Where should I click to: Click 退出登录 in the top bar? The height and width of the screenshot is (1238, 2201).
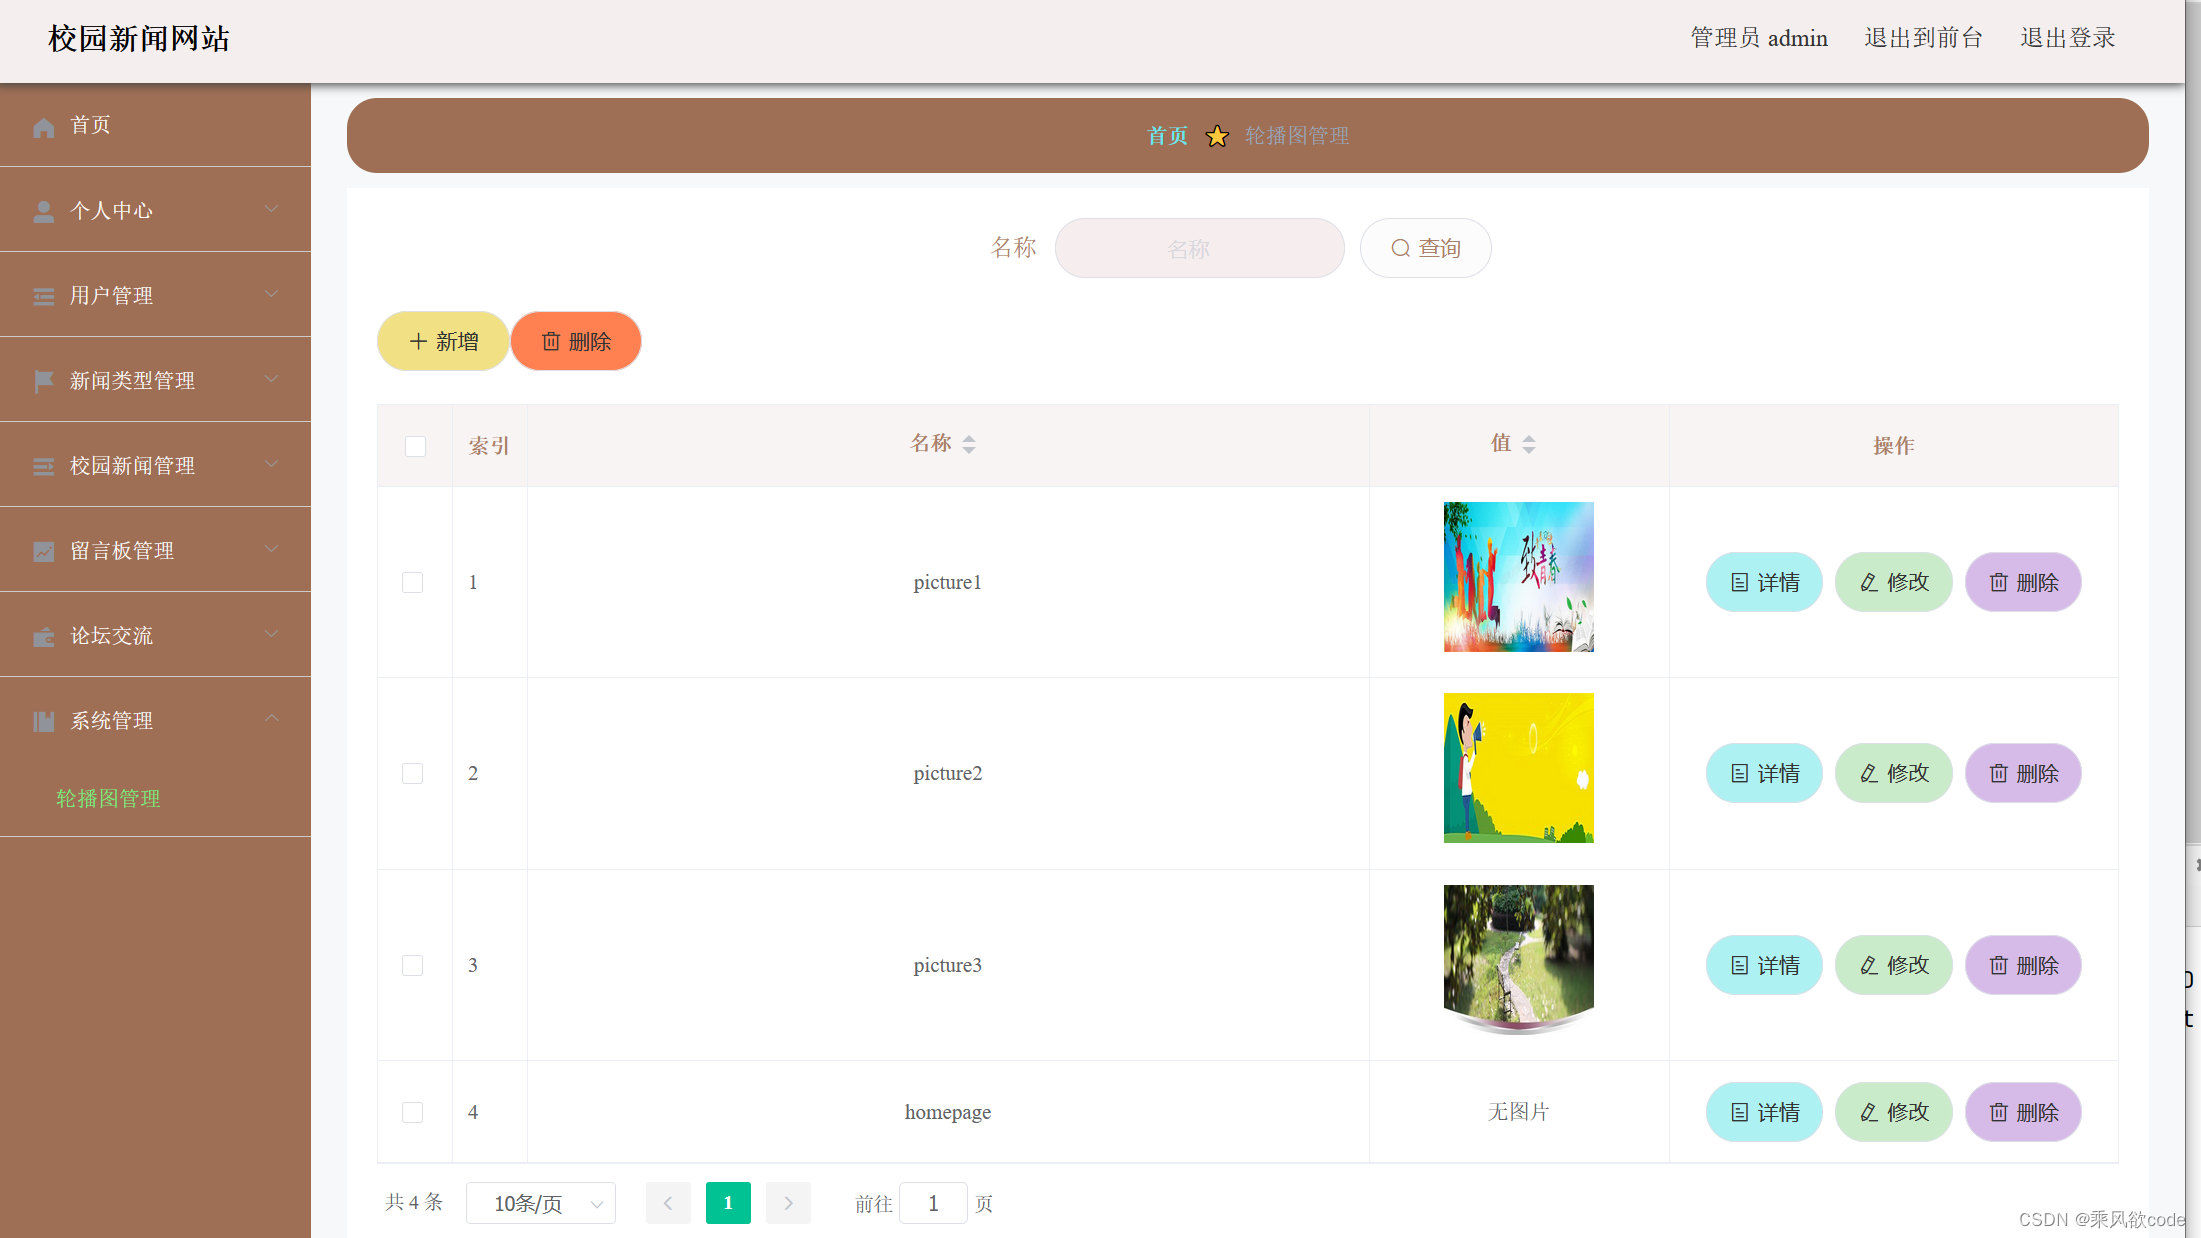coord(2066,38)
